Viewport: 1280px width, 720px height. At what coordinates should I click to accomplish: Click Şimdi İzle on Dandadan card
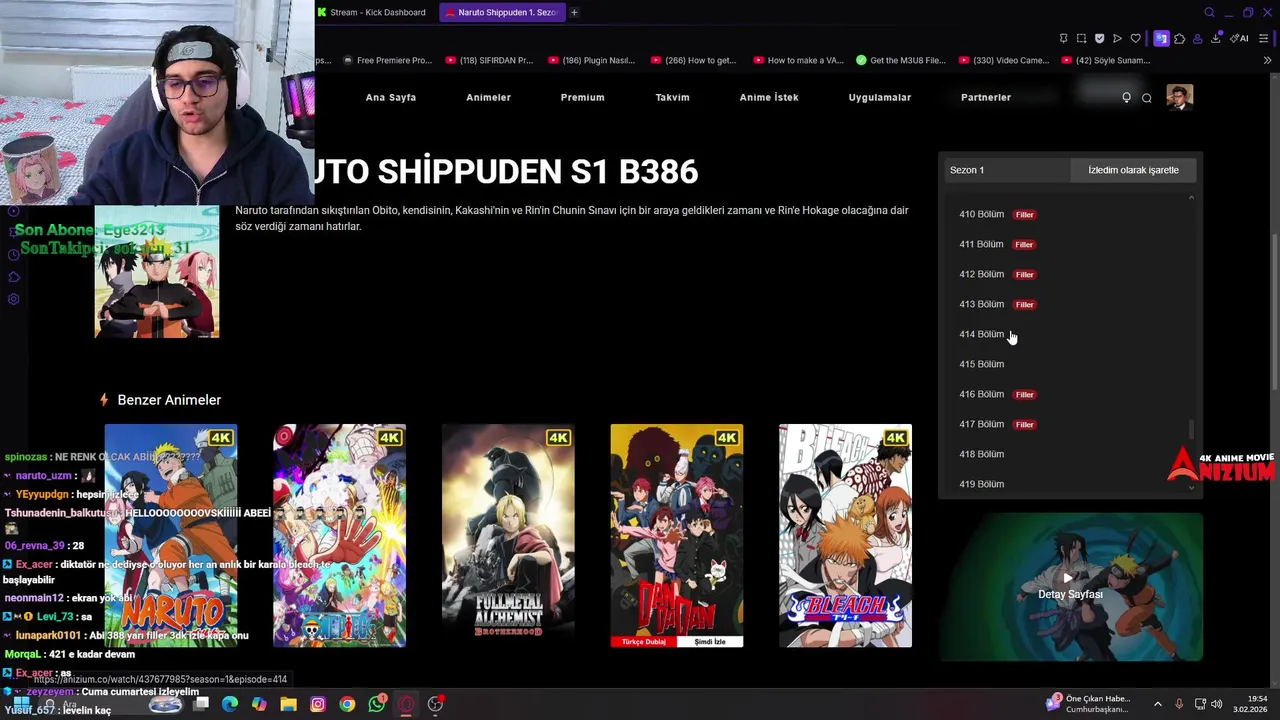tap(710, 642)
